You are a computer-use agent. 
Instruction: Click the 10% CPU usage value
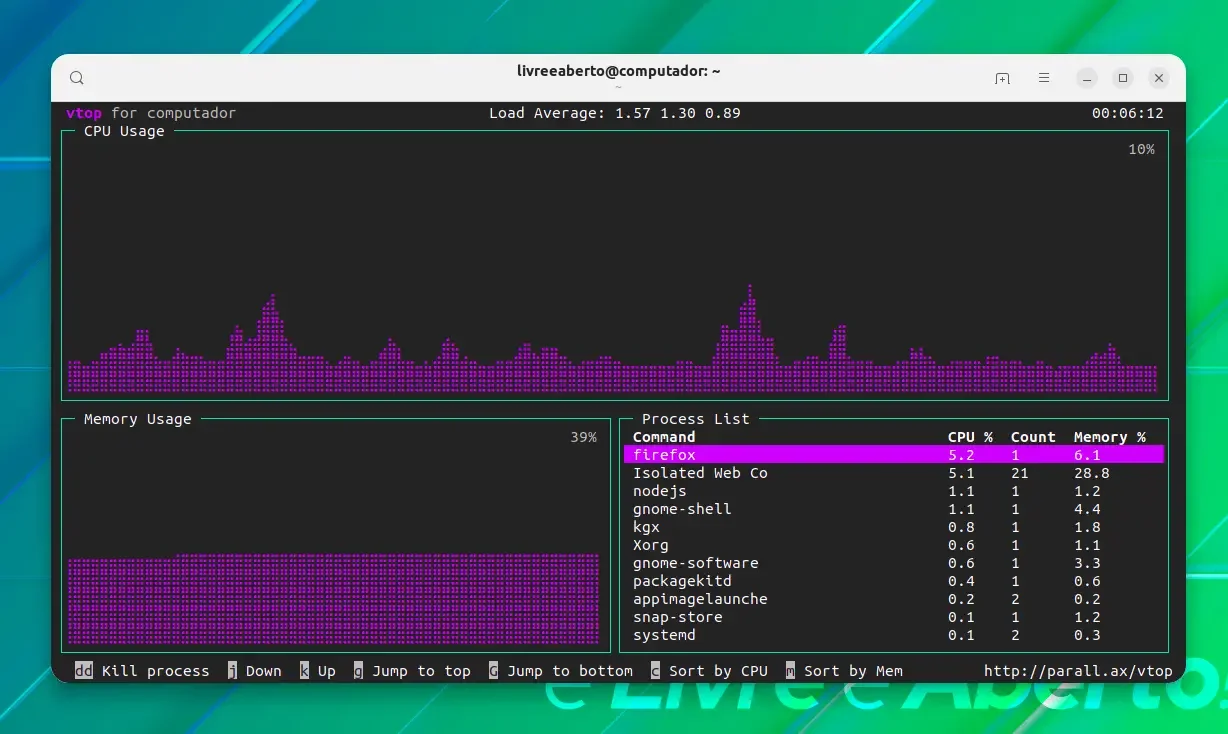1141,149
